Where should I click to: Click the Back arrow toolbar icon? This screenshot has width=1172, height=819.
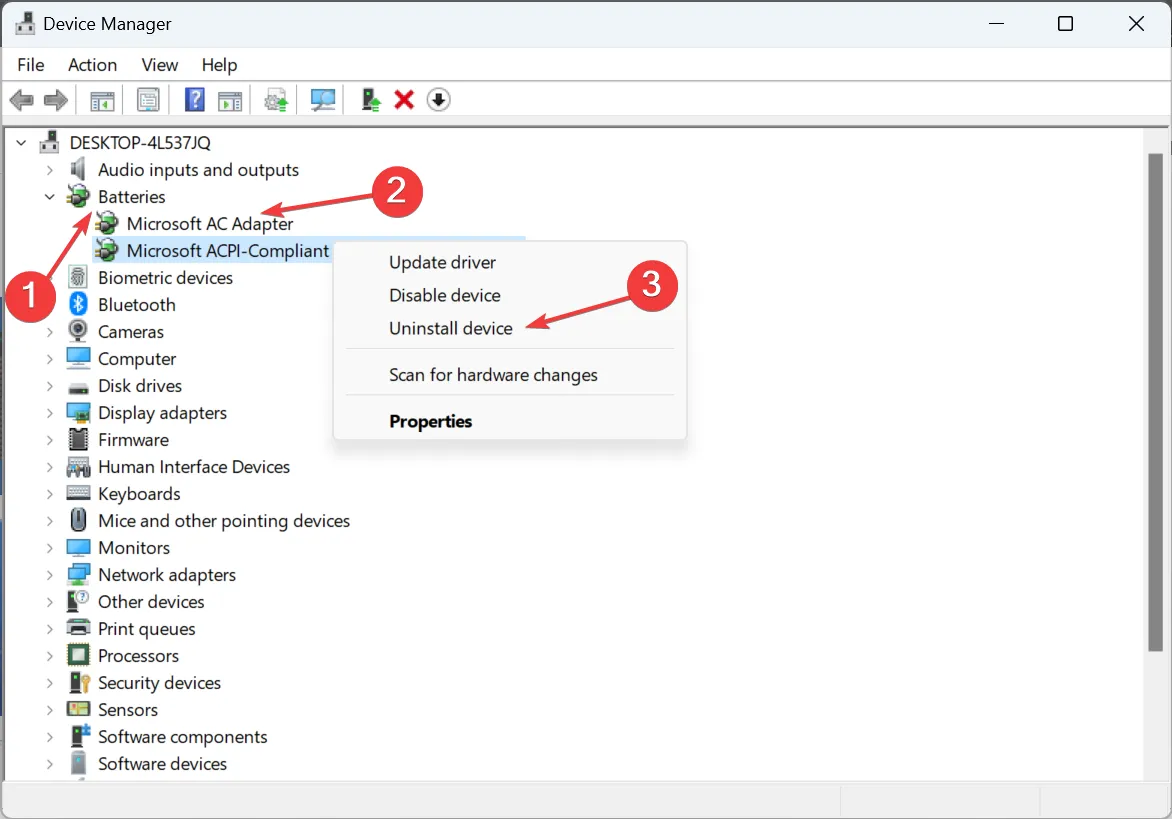tap(22, 99)
